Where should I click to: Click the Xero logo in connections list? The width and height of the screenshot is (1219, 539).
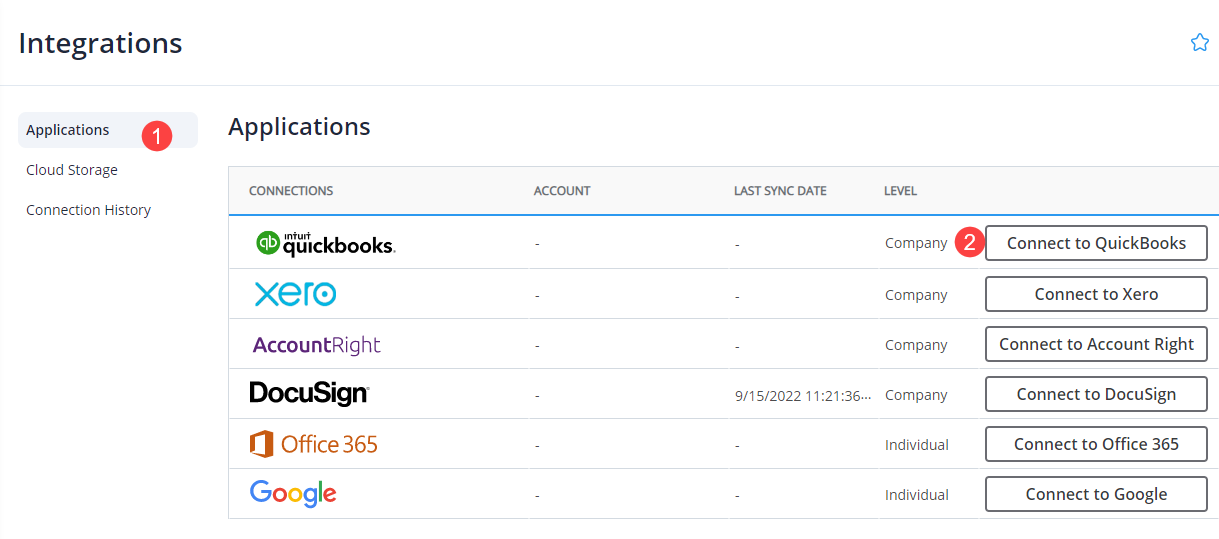(295, 294)
